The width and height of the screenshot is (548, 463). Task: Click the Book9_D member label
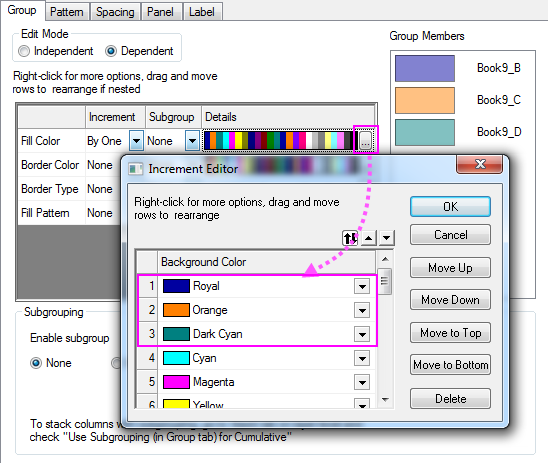coord(499,132)
